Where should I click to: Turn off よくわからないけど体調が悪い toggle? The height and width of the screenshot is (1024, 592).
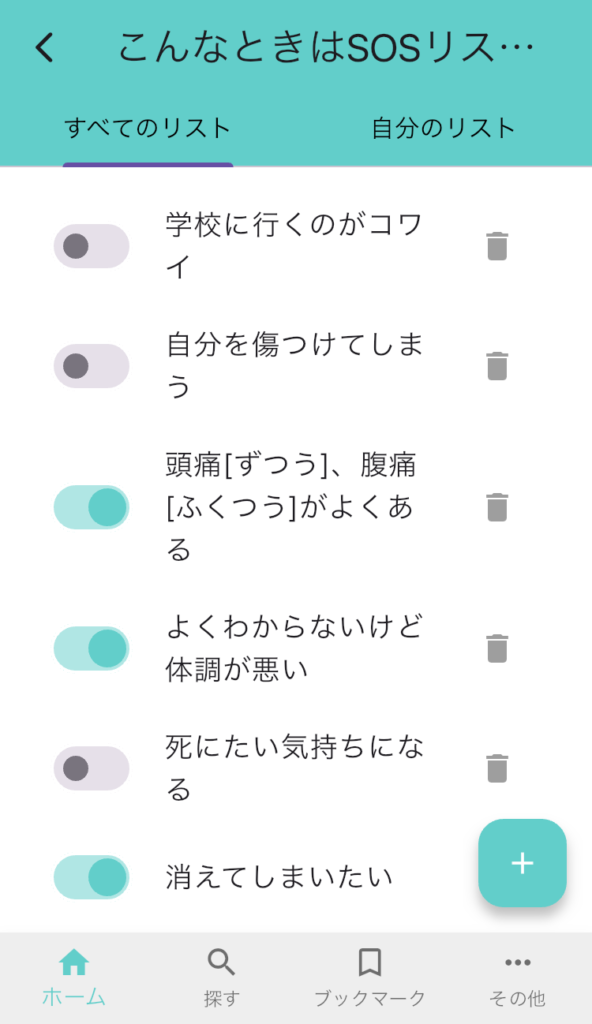(x=91, y=648)
